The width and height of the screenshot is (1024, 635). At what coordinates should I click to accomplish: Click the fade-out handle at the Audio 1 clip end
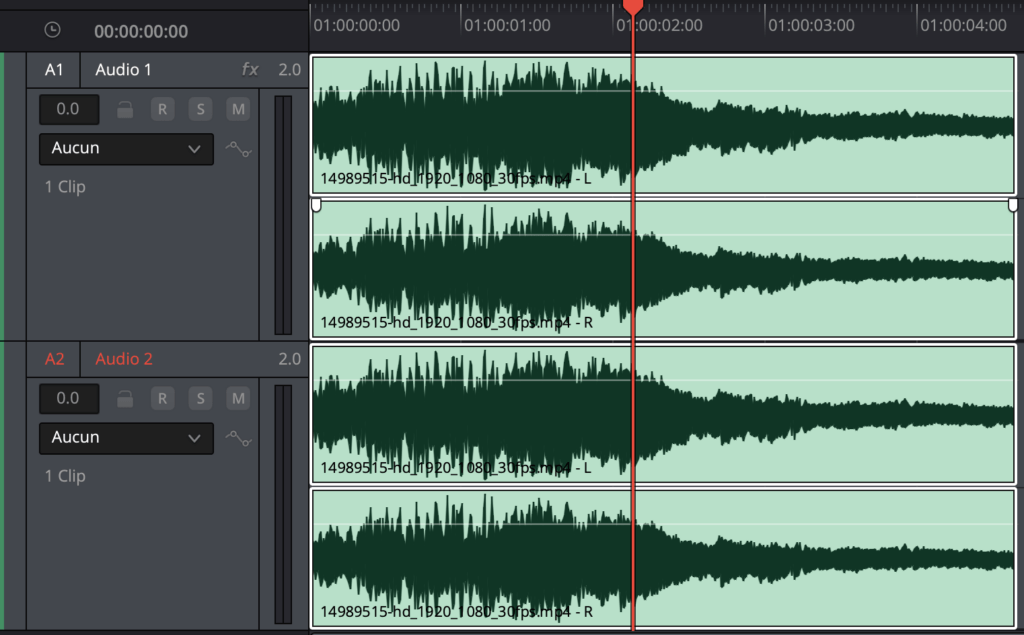click(x=1013, y=205)
